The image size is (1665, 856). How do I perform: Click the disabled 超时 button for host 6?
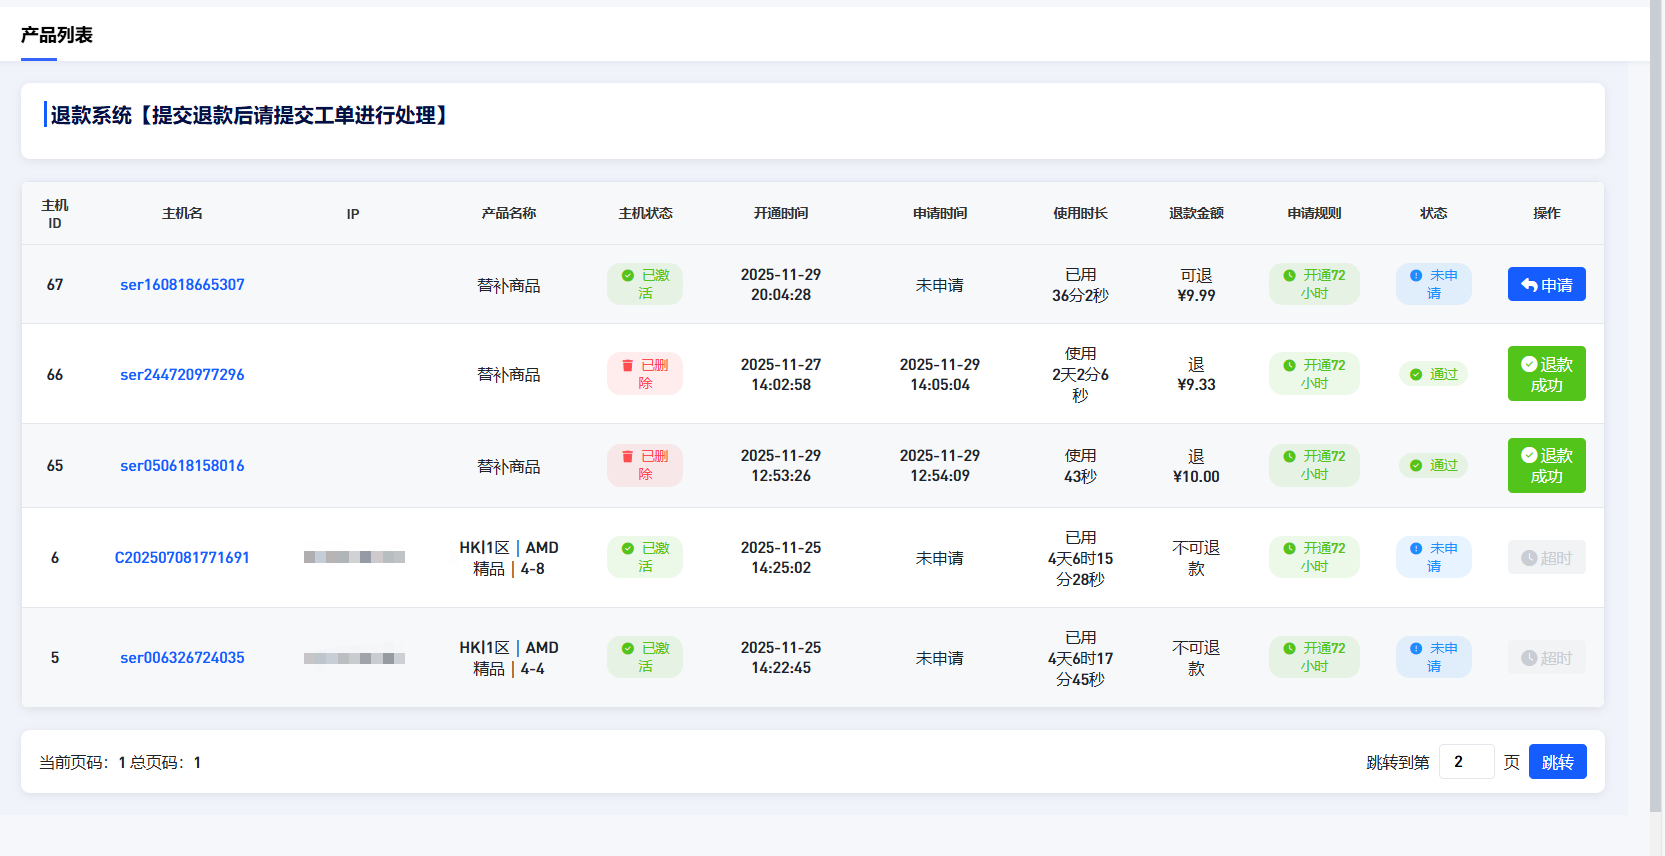tap(1546, 558)
